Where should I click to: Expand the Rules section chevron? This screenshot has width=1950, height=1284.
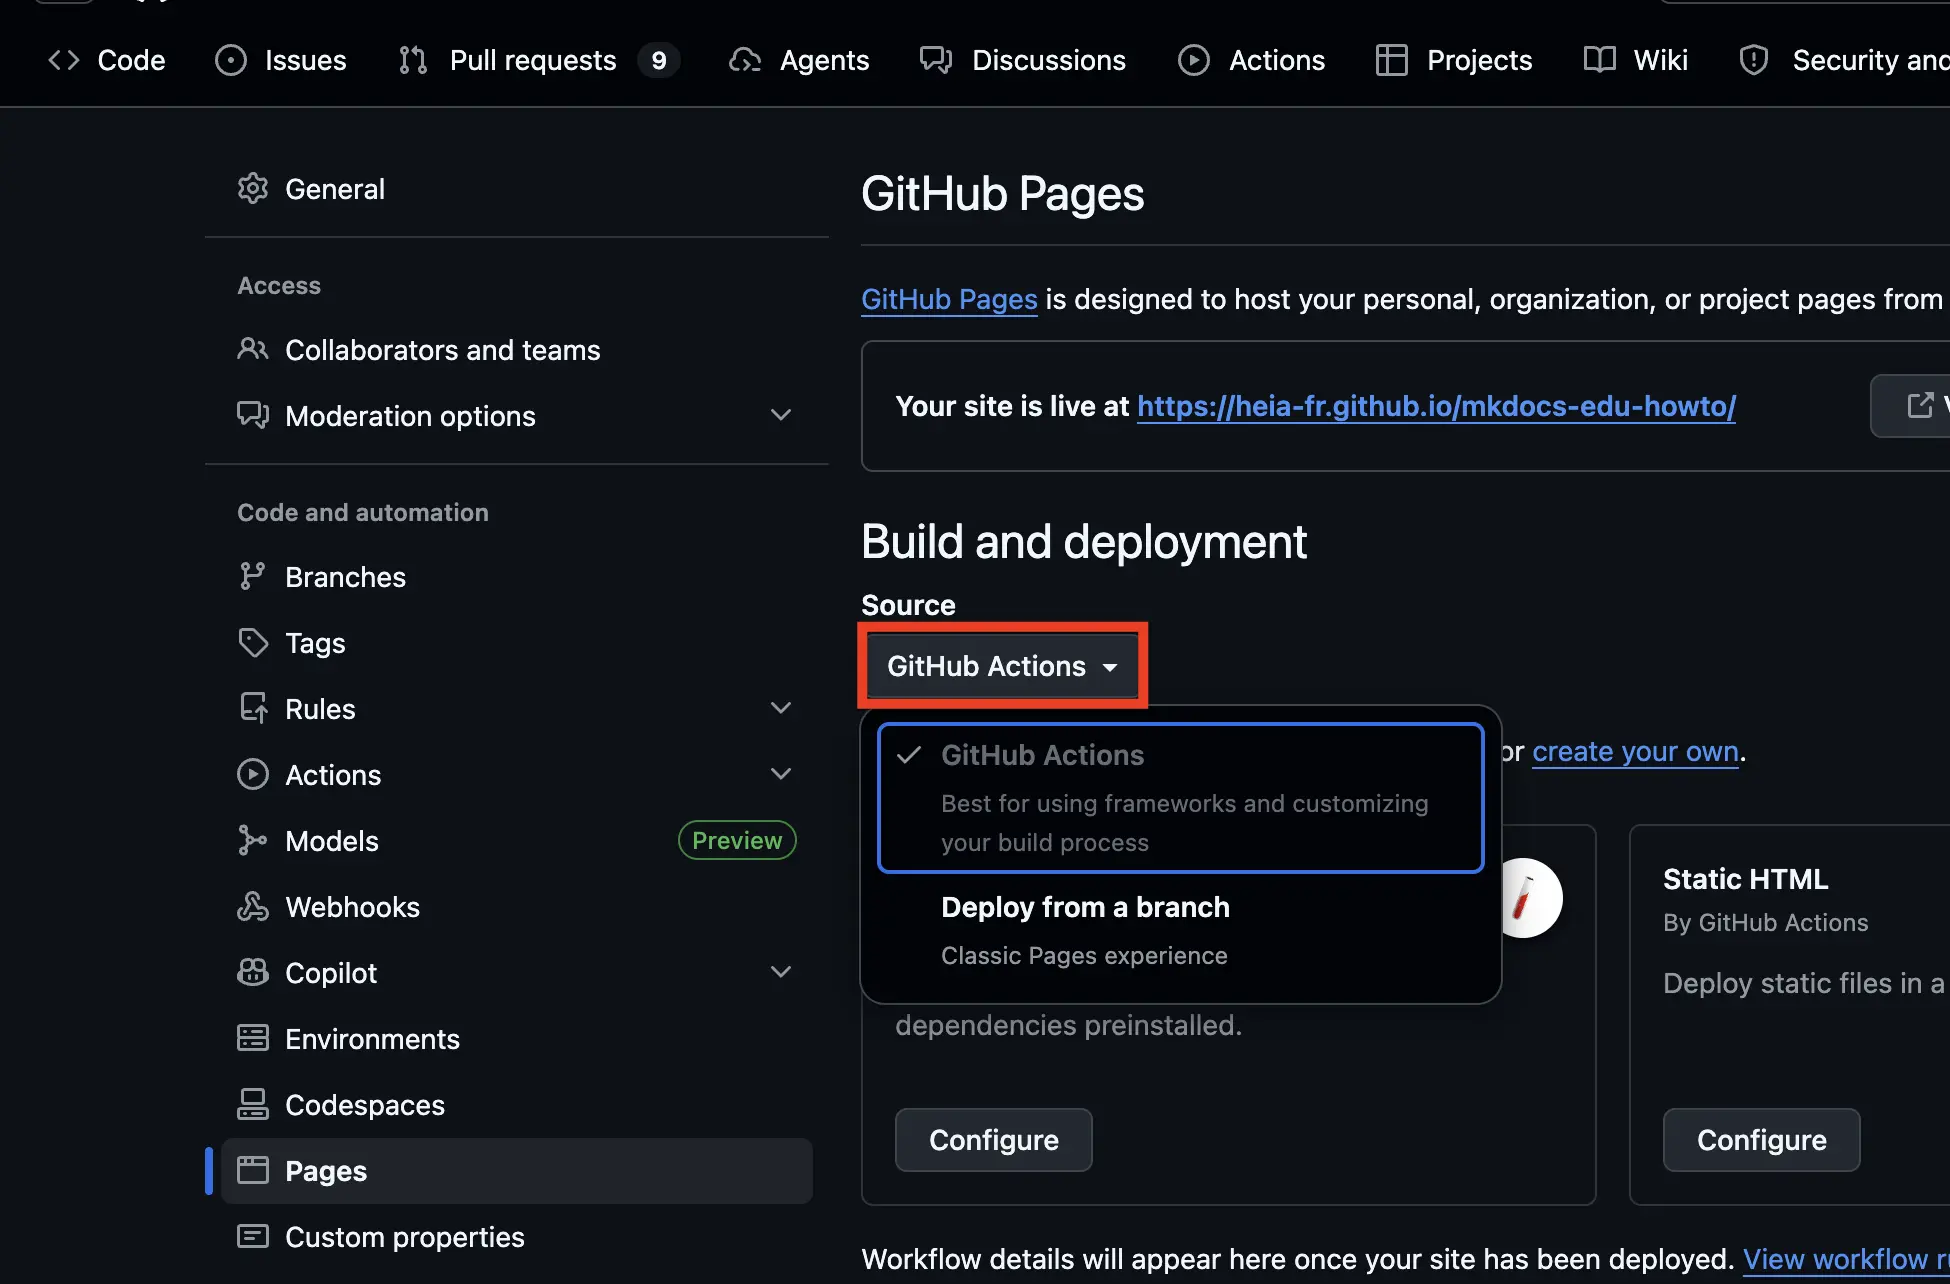[781, 708]
